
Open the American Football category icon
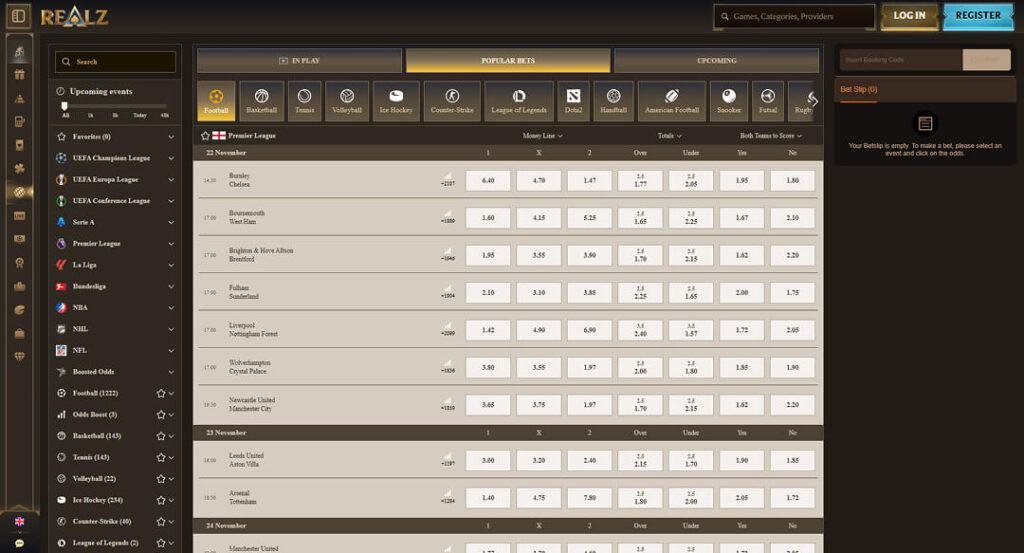click(671, 101)
